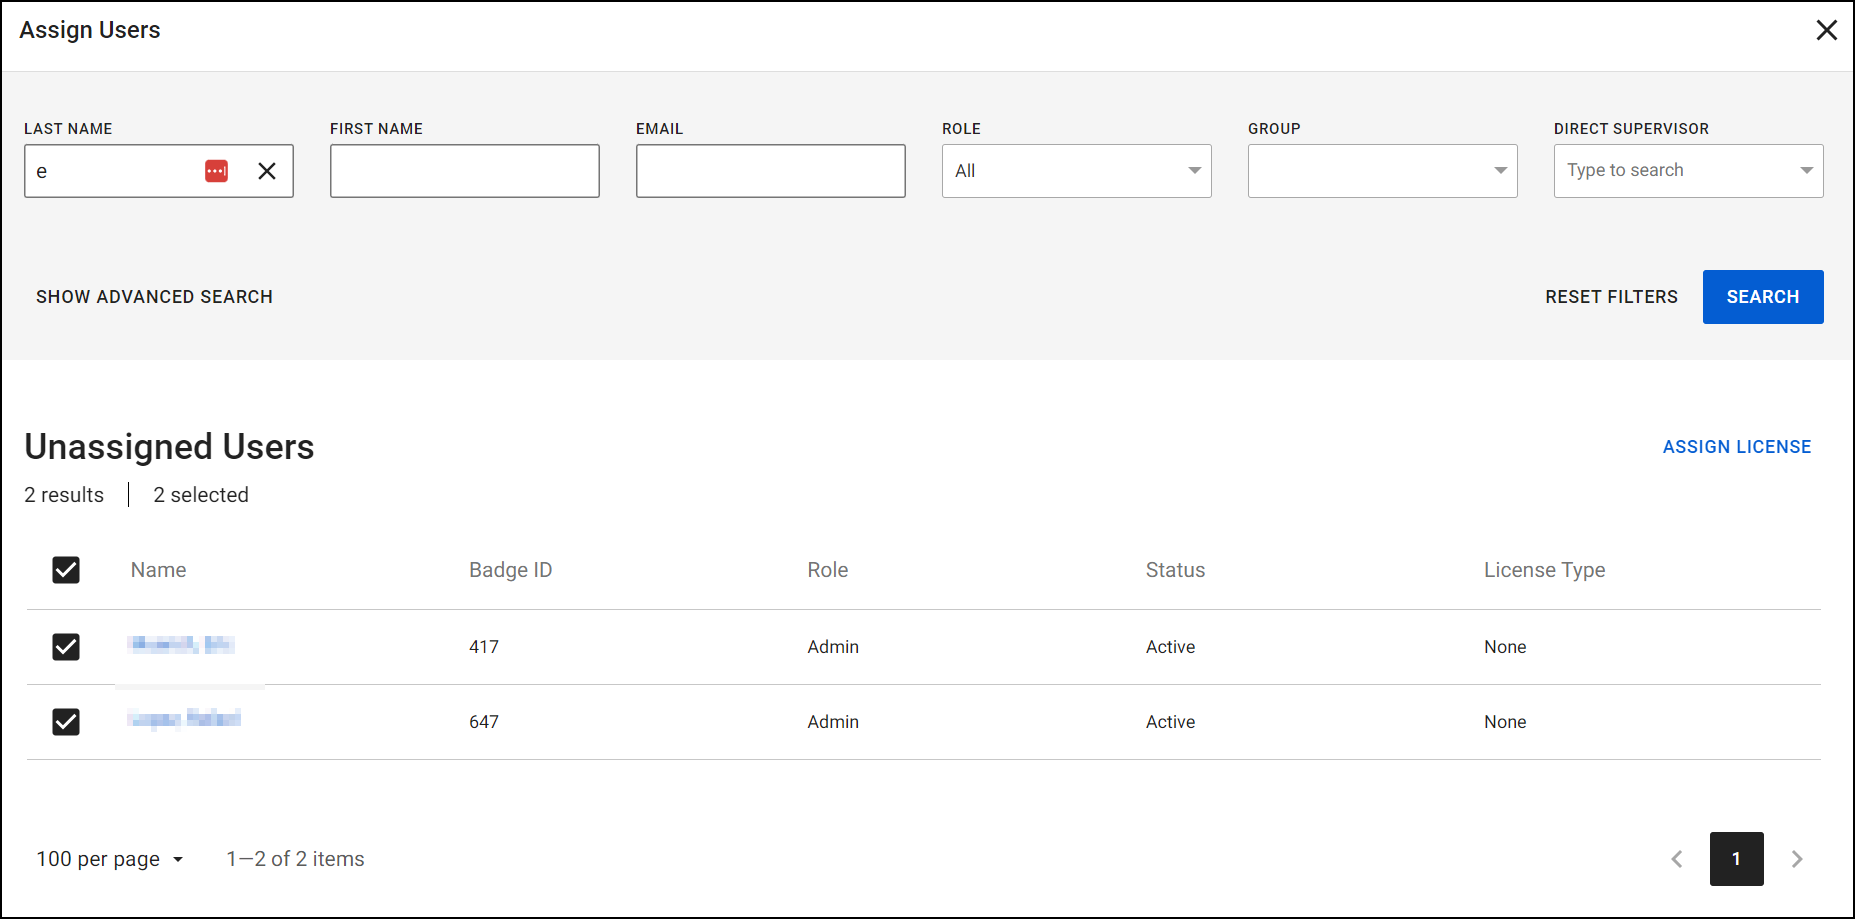Toggle the select-all users checkbox
Viewport: 1855px width, 919px height.
click(x=66, y=570)
